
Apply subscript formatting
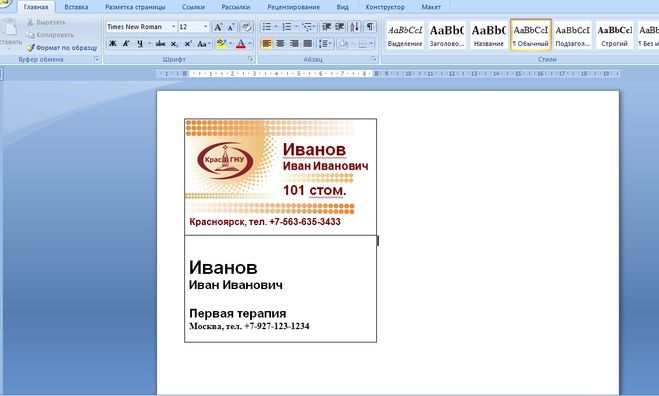174,44
